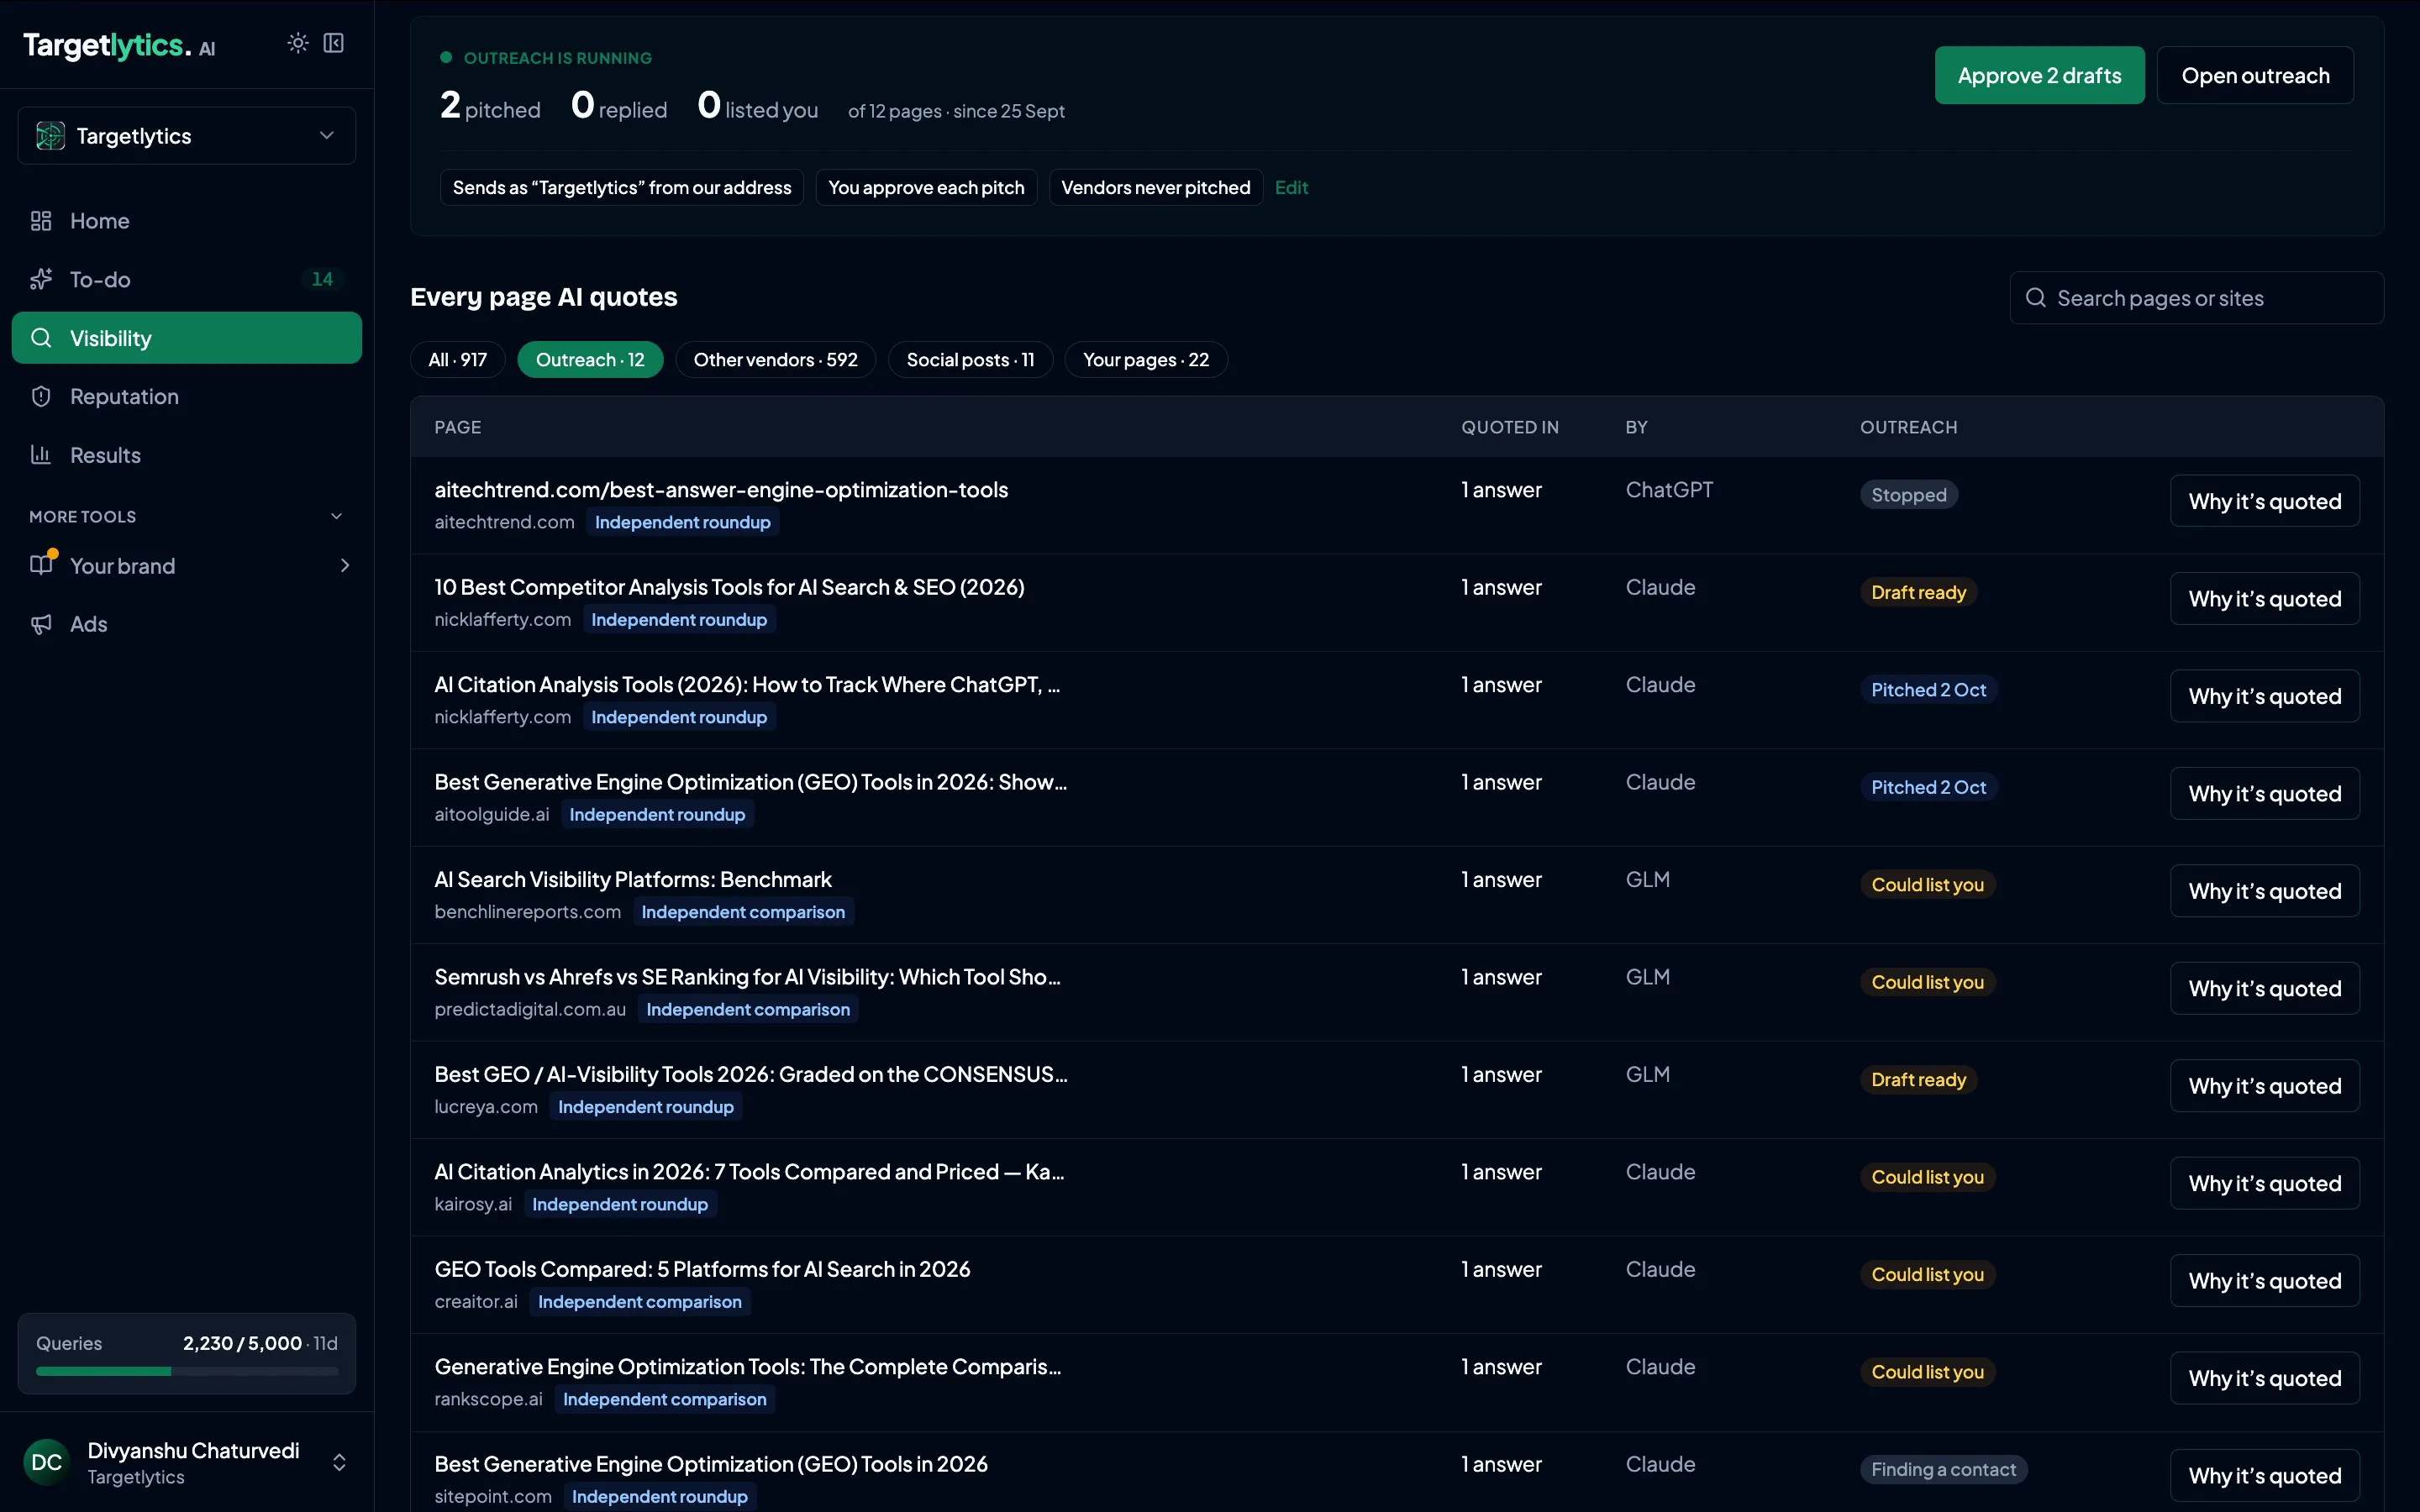Click the Open outreach button
Image resolution: width=2420 pixels, height=1512 pixels.
tap(2255, 76)
